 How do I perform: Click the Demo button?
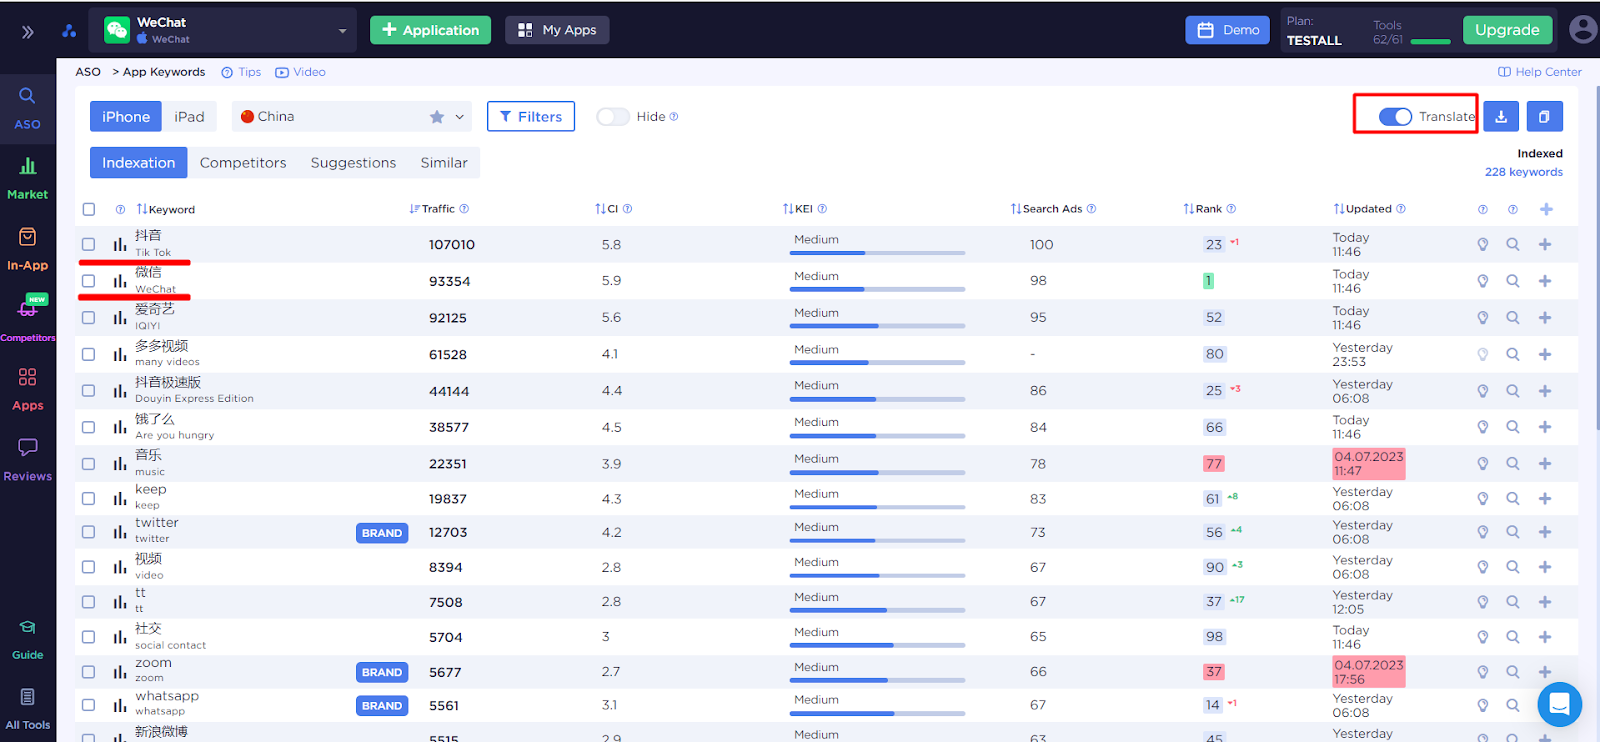click(1228, 30)
